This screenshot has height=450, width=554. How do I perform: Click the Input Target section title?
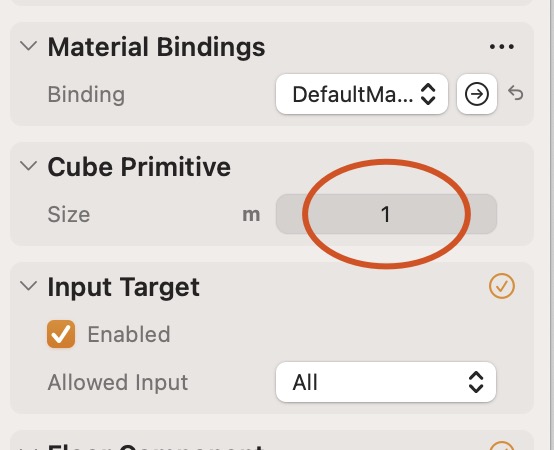coord(124,287)
